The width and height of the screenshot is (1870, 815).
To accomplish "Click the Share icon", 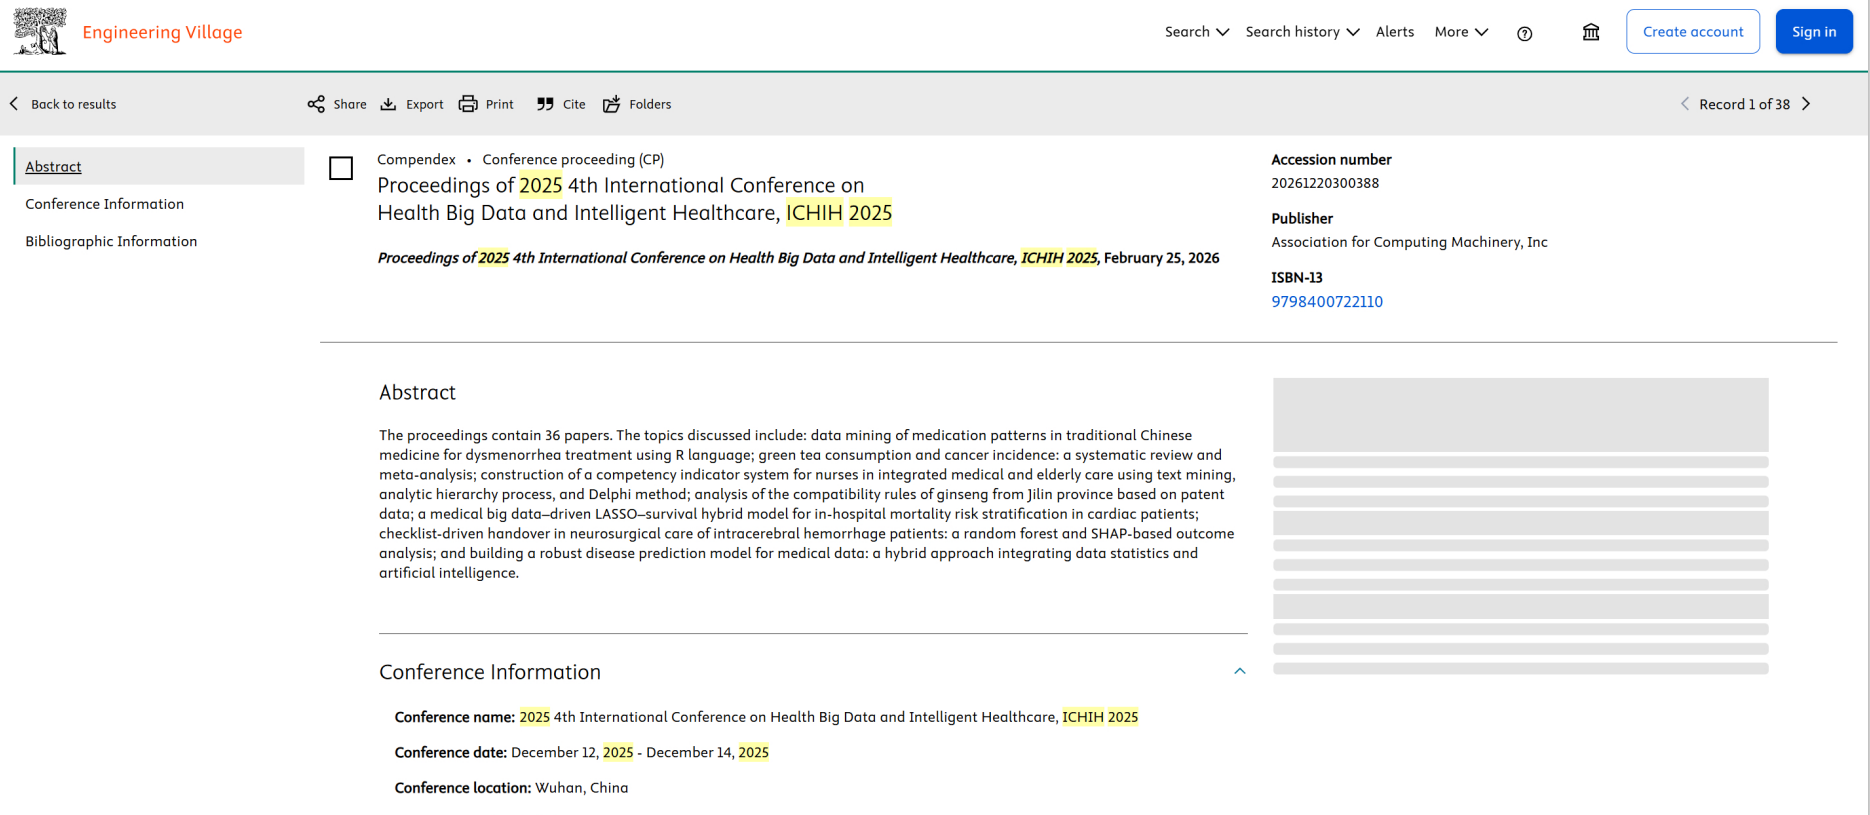I will coord(316,104).
